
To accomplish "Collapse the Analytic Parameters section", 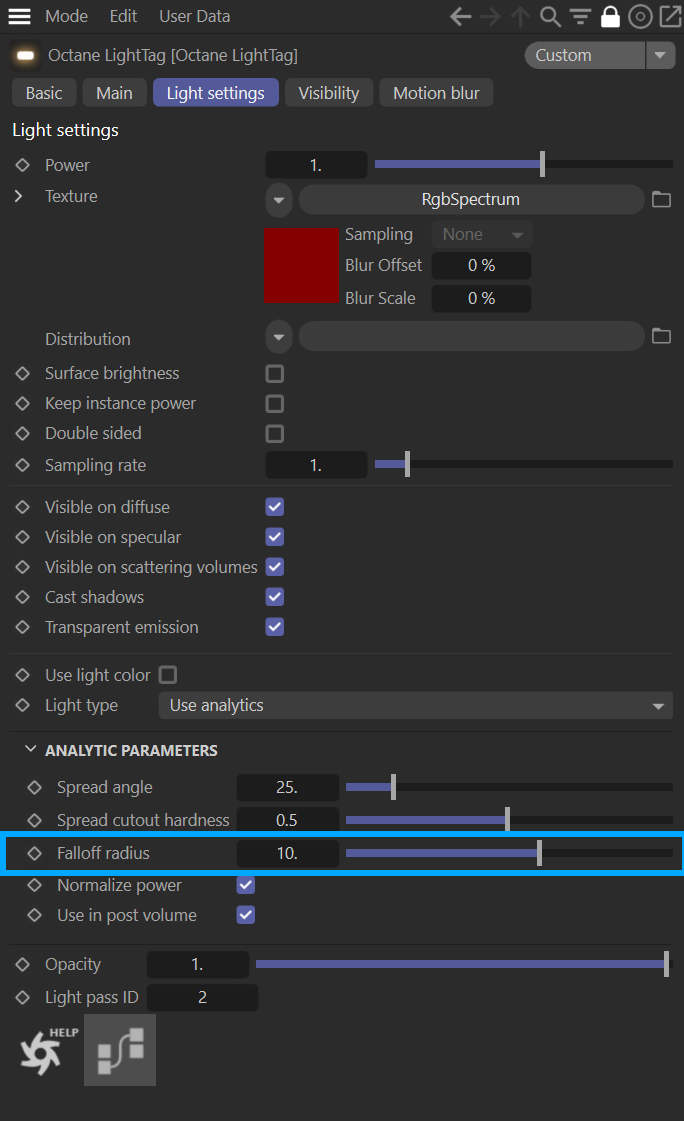I will click(x=30, y=750).
